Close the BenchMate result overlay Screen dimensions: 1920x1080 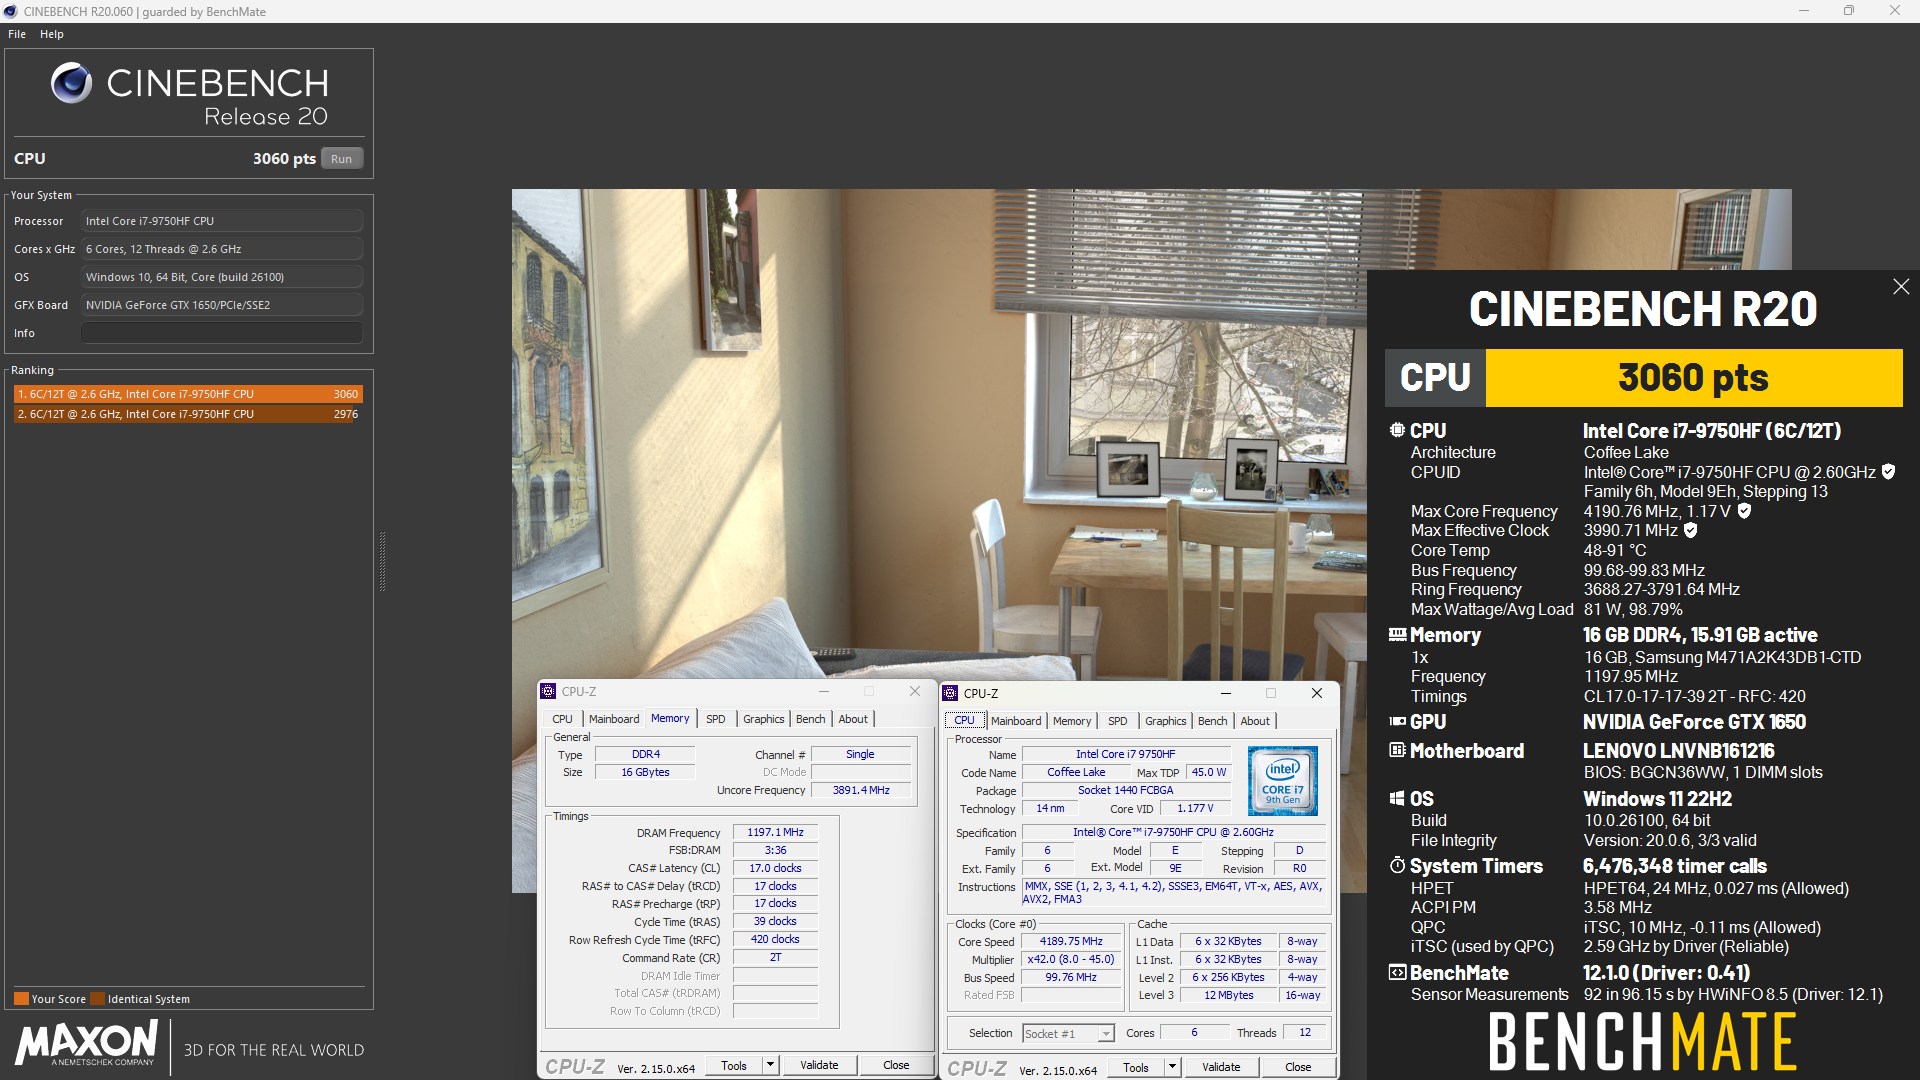(x=1900, y=287)
